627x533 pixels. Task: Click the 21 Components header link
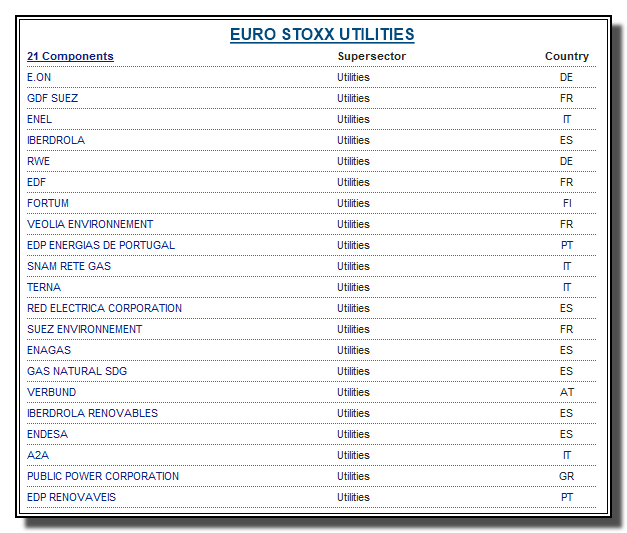(70, 56)
